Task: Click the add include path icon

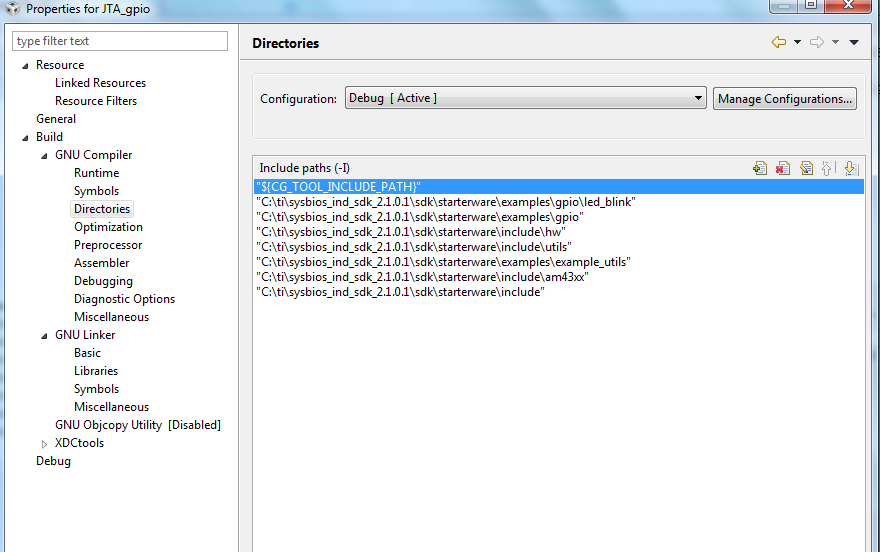Action: point(760,168)
